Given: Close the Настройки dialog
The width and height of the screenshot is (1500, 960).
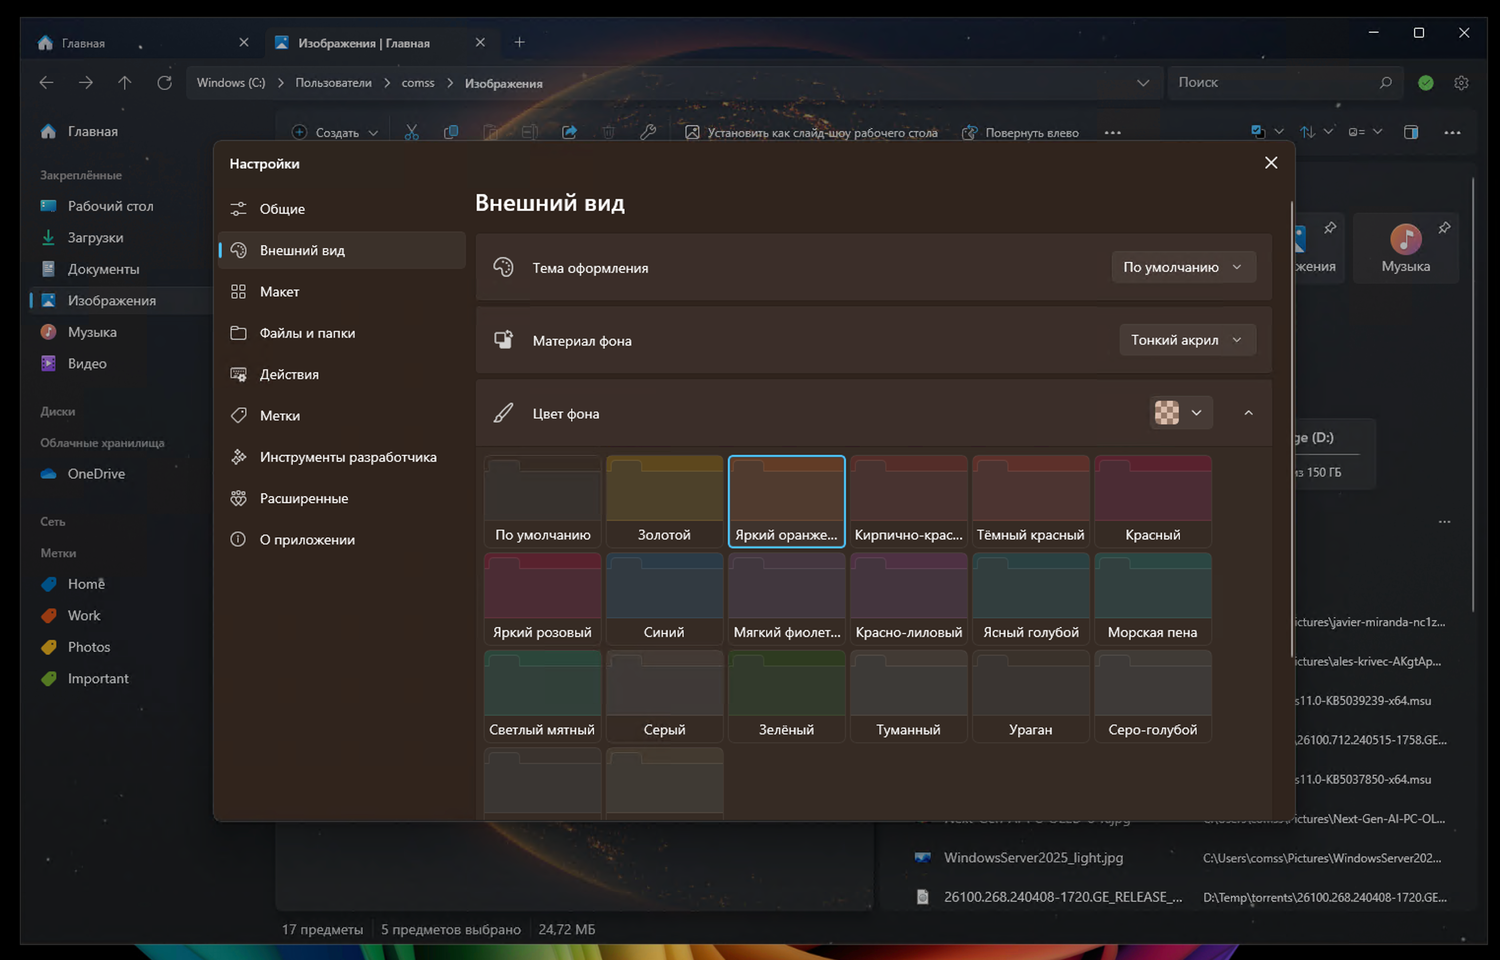Looking at the screenshot, I should coord(1271,163).
